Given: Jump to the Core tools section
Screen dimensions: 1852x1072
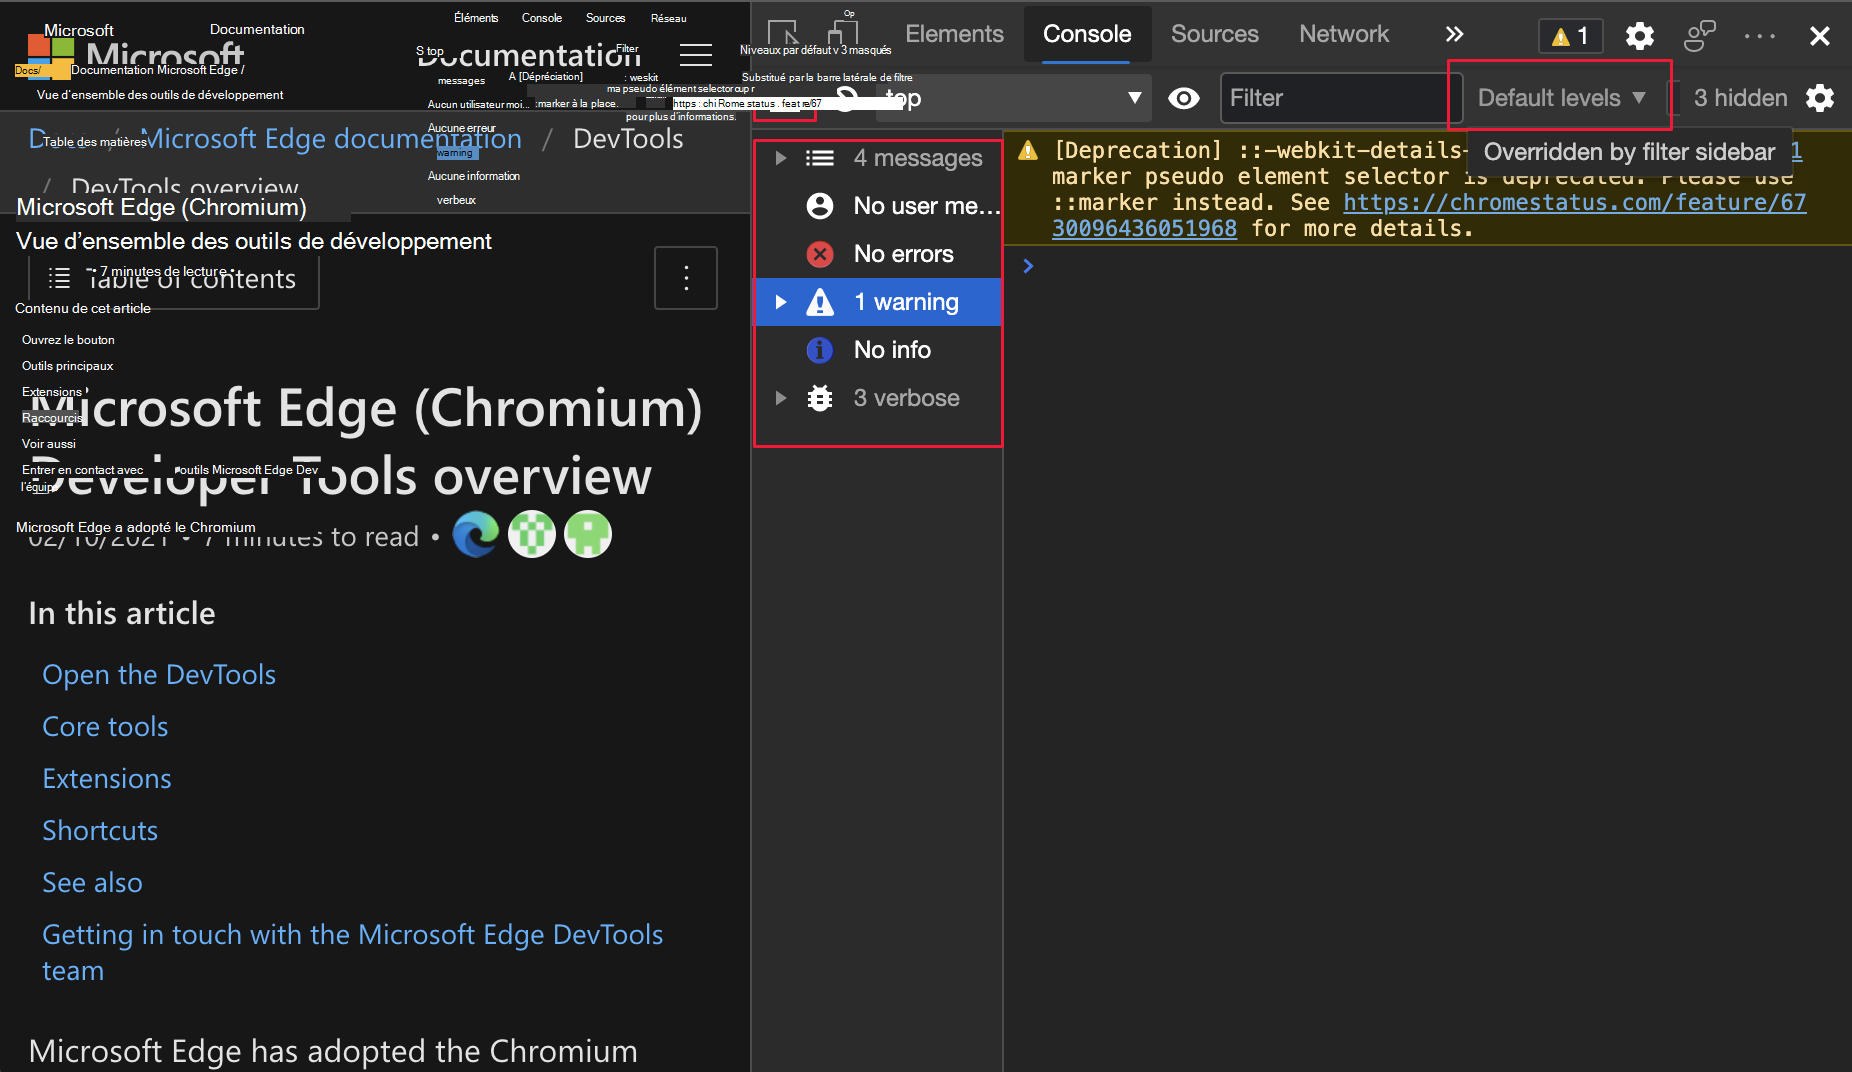Looking at the screenshot, I should (x=105, y=727).
